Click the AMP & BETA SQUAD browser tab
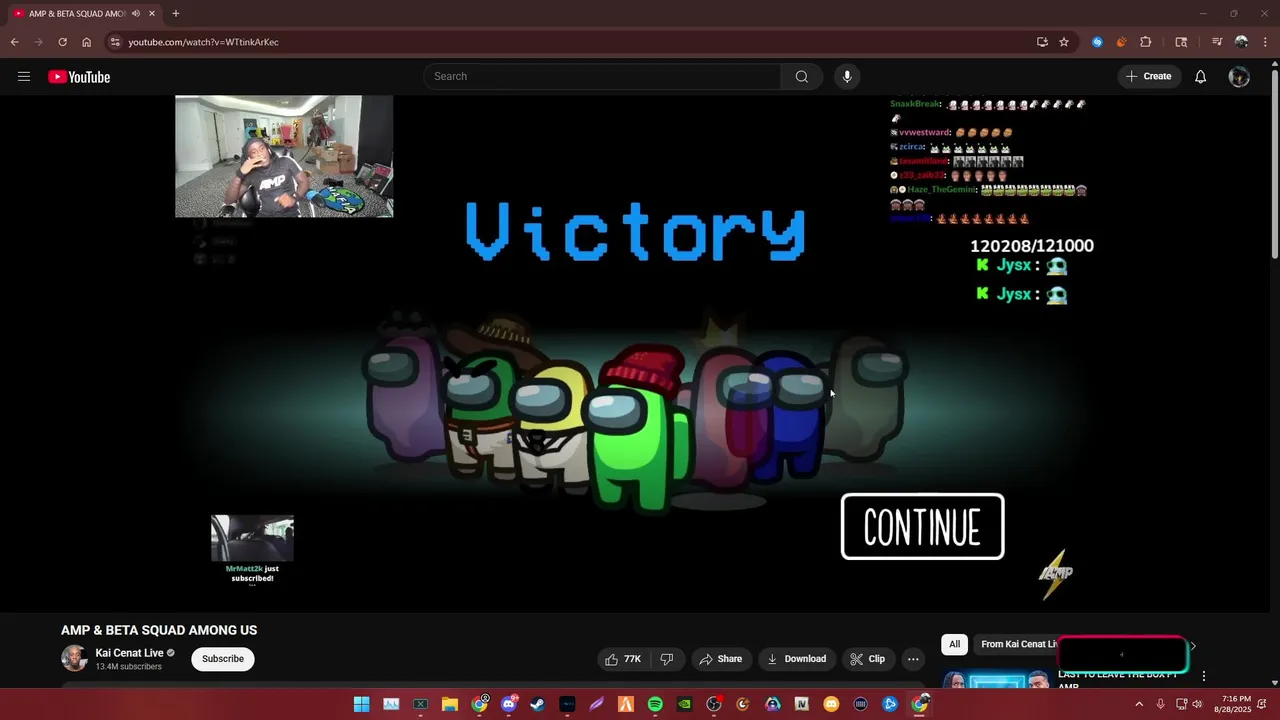The image size is (1280, 720). pos(84,14)
